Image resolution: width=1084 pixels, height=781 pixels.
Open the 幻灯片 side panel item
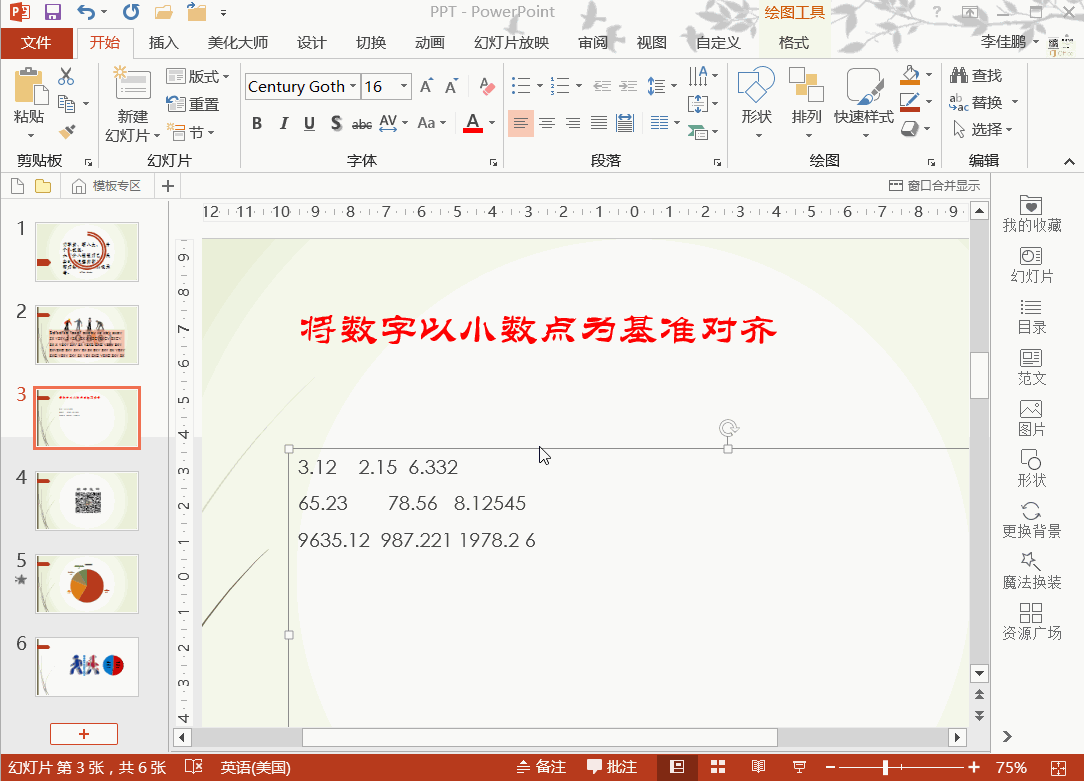click(1031, 265)
